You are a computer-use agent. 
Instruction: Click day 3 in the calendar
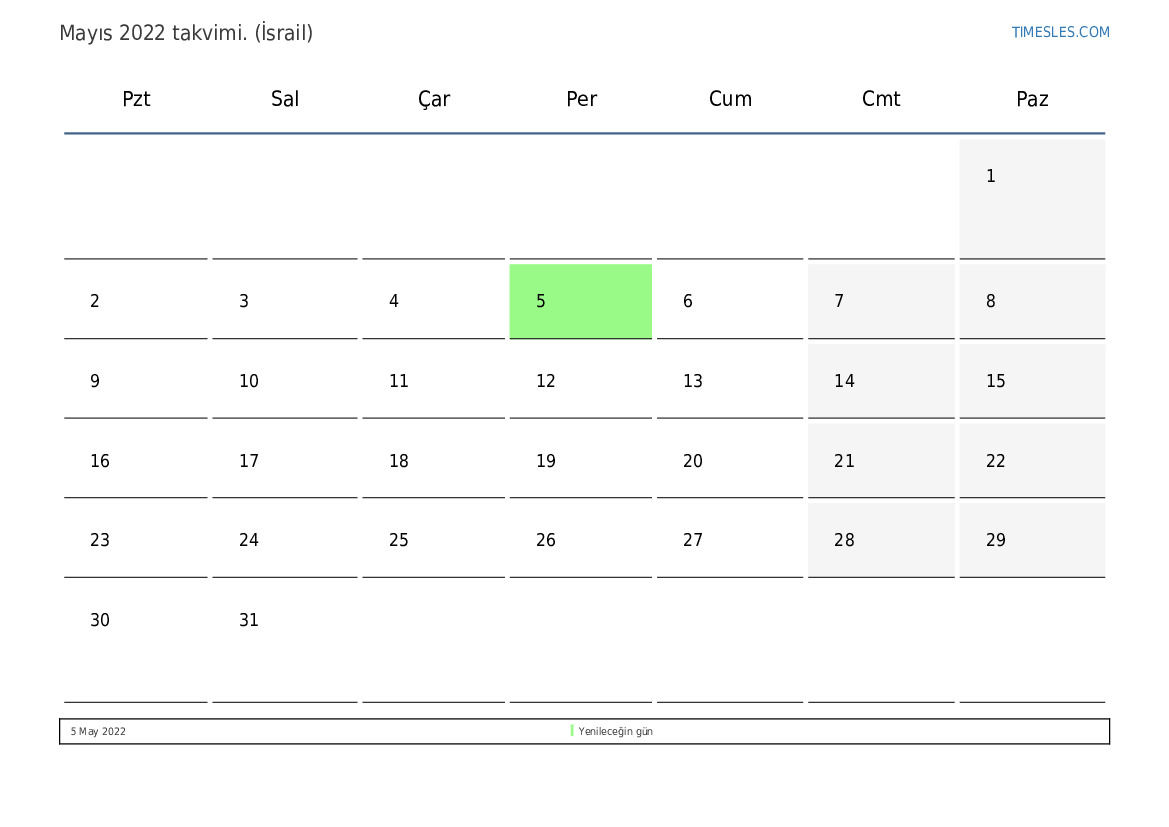[x=285, y=301]
